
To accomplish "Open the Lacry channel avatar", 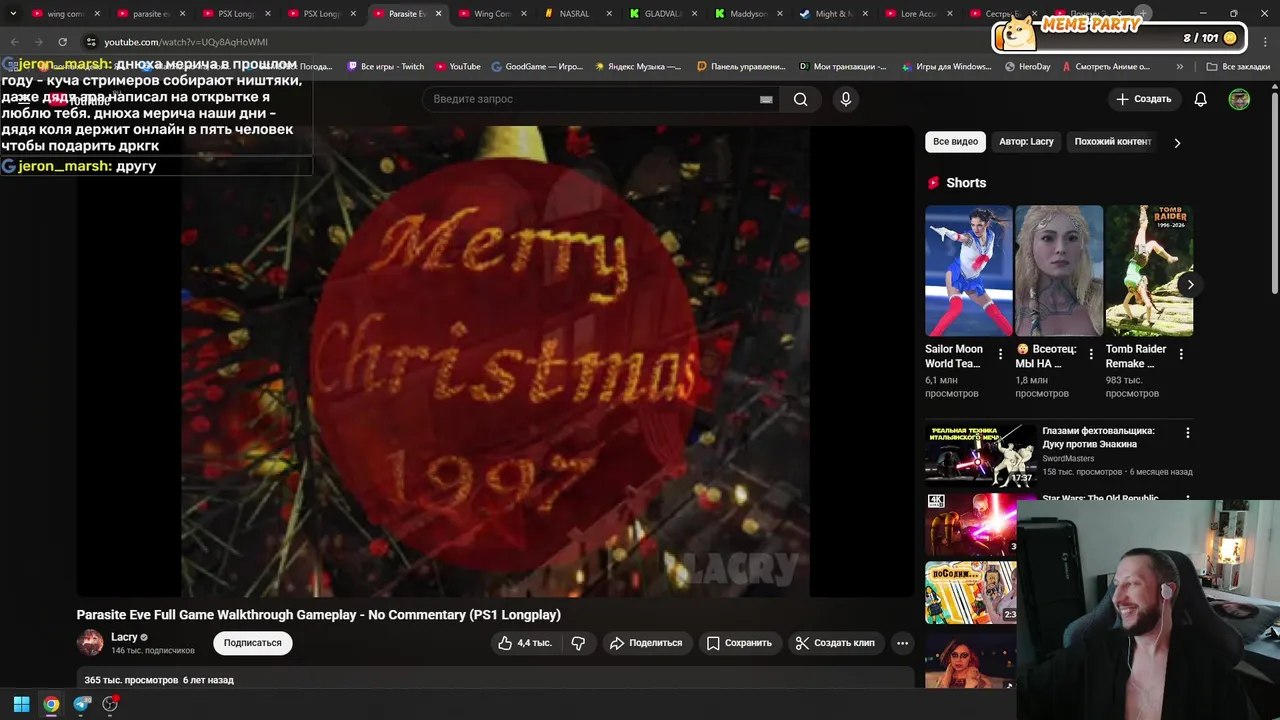I will point(90,642).
